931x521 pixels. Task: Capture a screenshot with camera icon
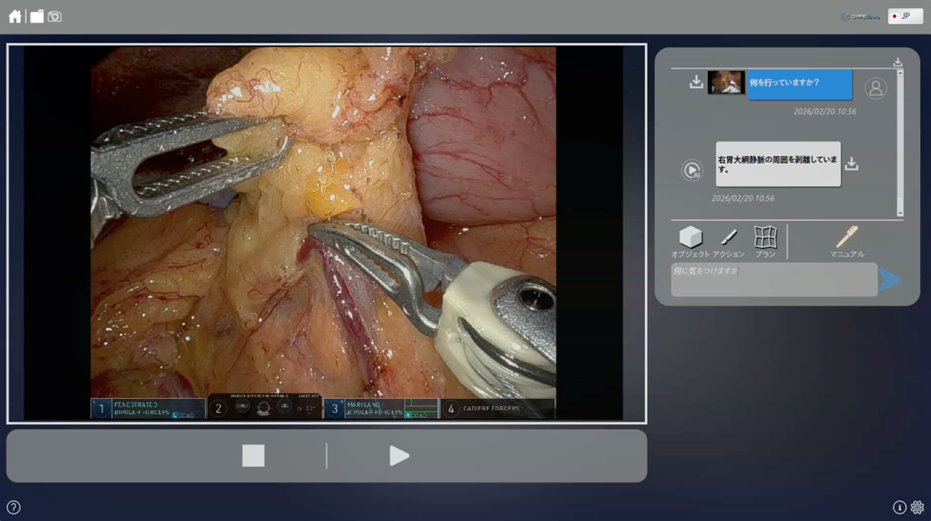[x=55, y=17]
